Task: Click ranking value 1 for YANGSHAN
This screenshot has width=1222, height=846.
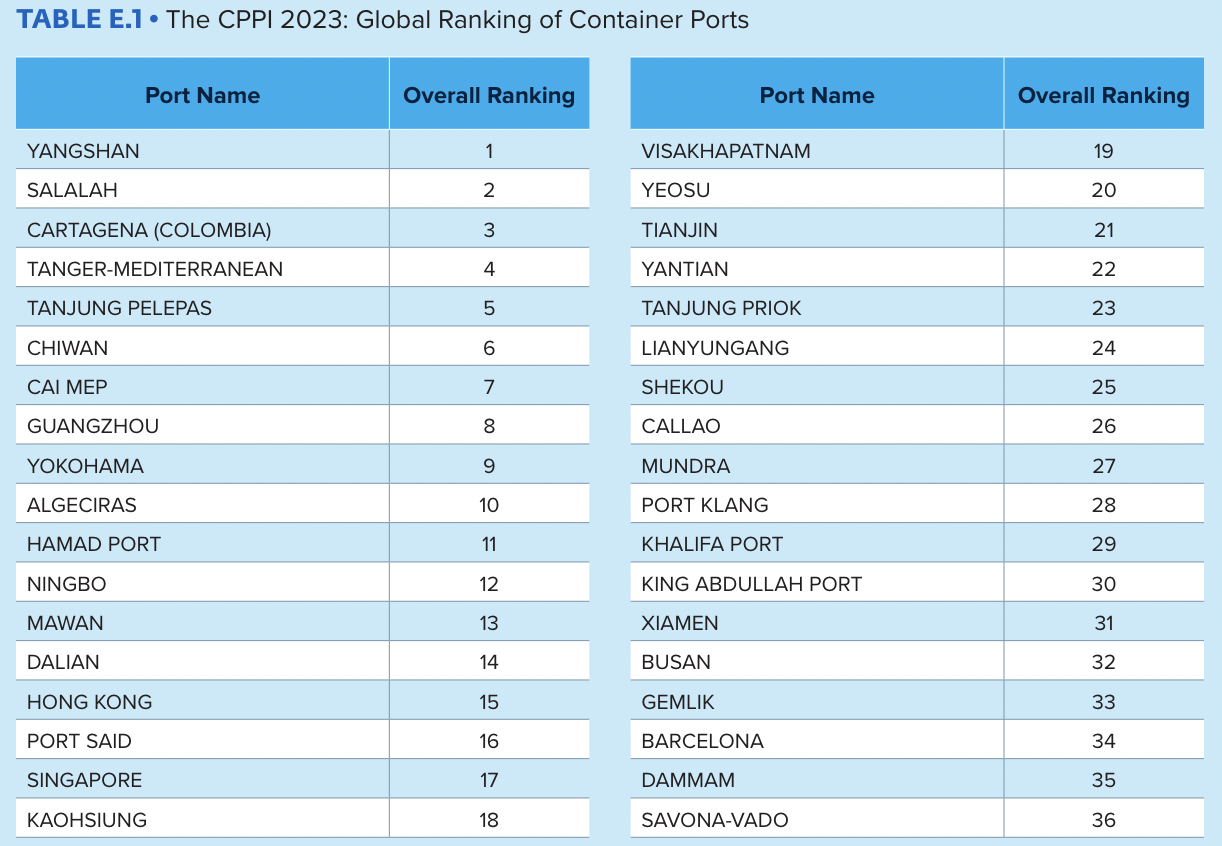Action: [x=489, y=151]
